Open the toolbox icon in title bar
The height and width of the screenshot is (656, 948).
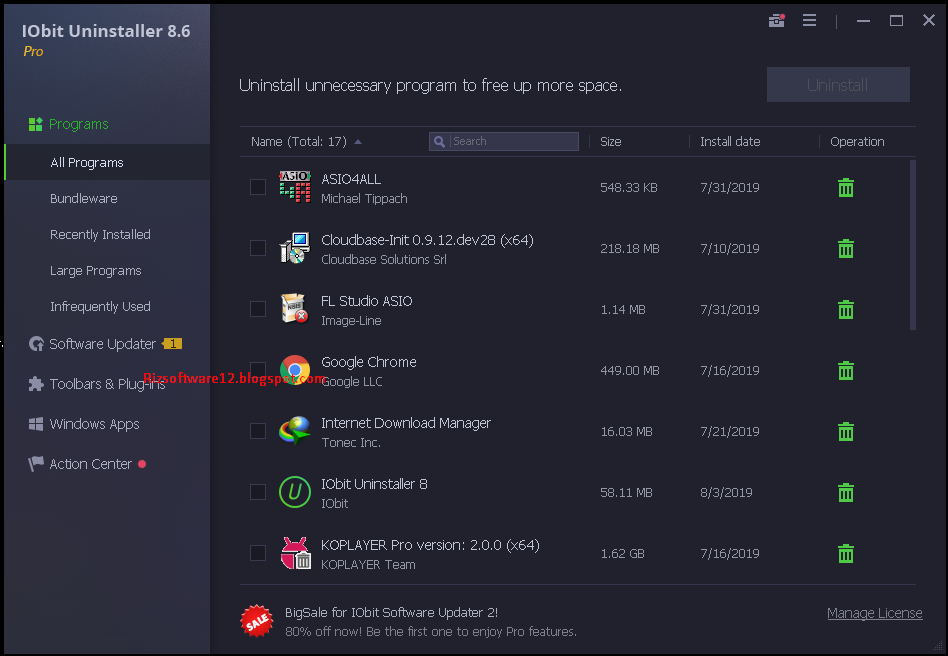click(776, 21)
